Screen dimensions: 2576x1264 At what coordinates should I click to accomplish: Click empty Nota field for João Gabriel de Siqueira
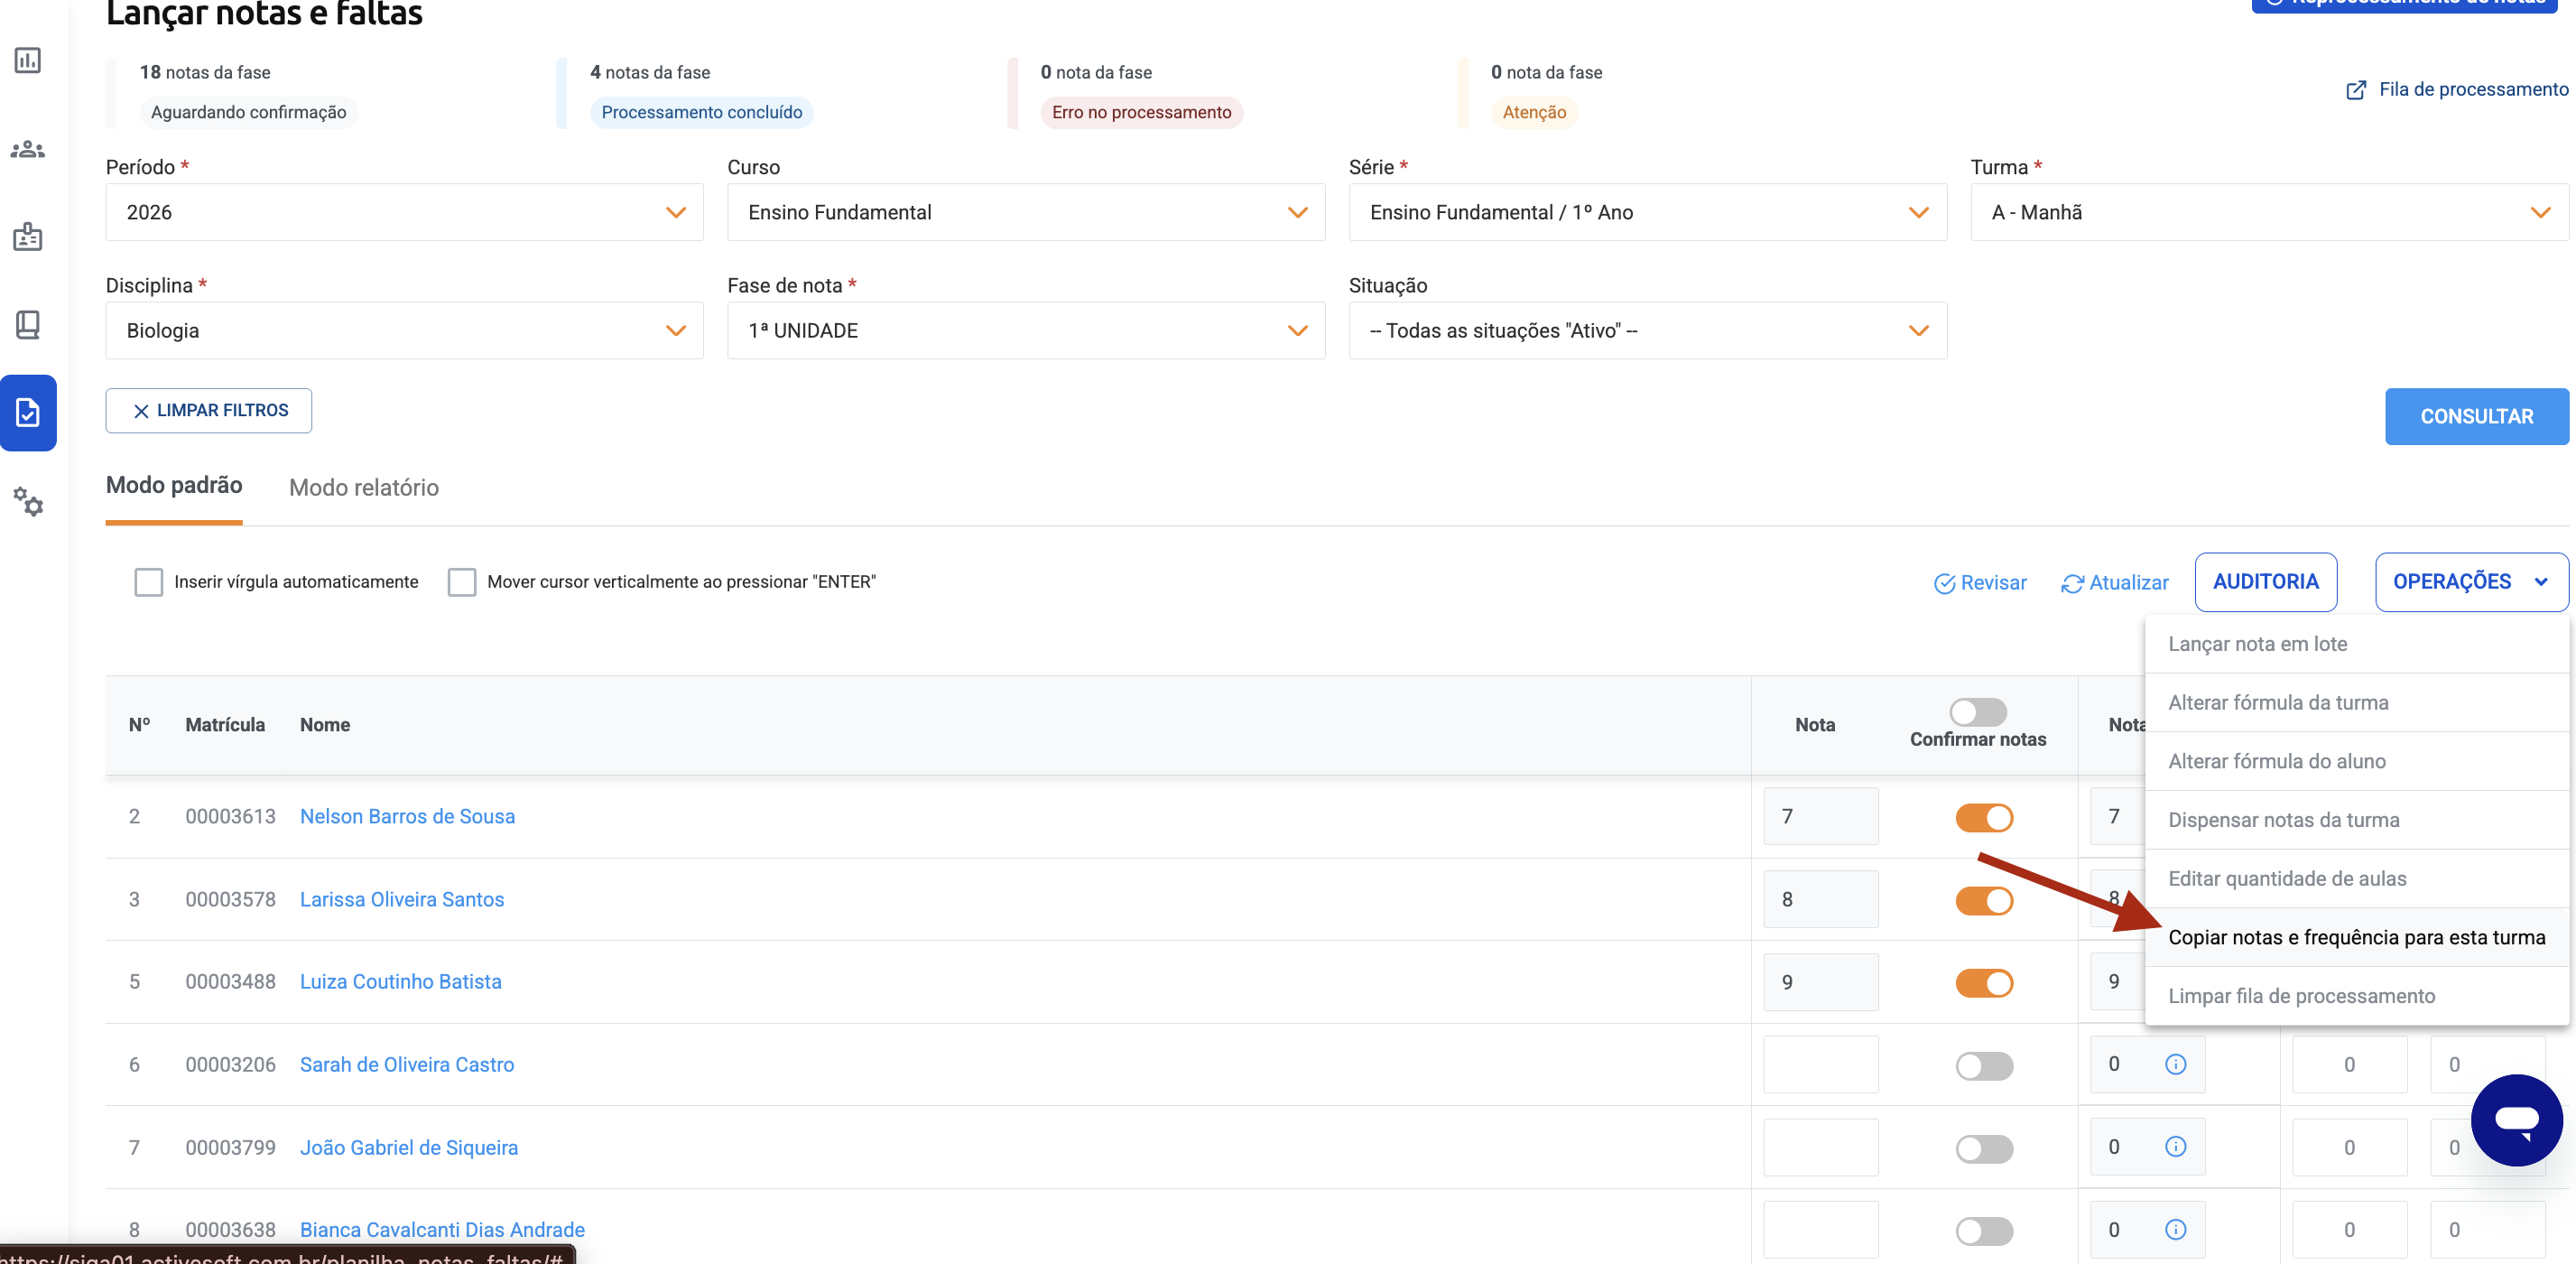[1820, 1148]
